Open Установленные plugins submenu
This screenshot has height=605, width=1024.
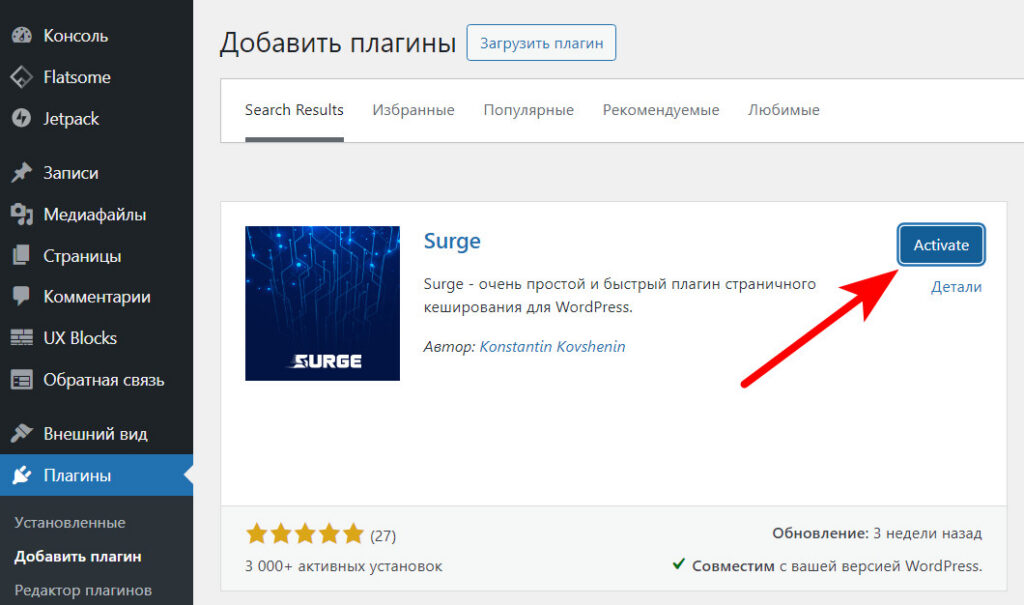70,523
